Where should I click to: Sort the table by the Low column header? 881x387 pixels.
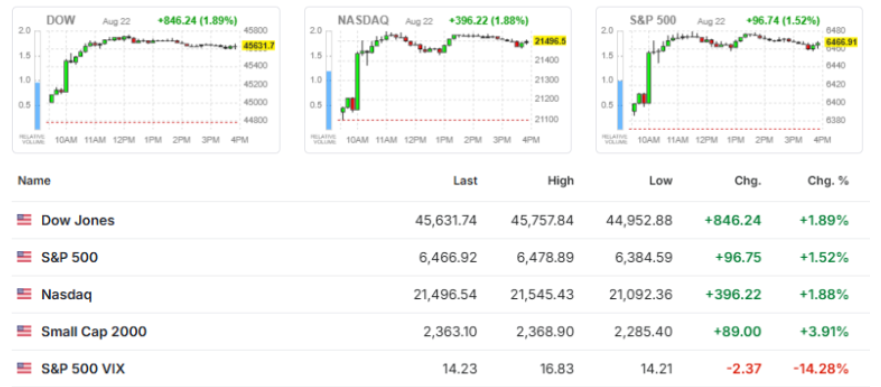click(661, 181)
